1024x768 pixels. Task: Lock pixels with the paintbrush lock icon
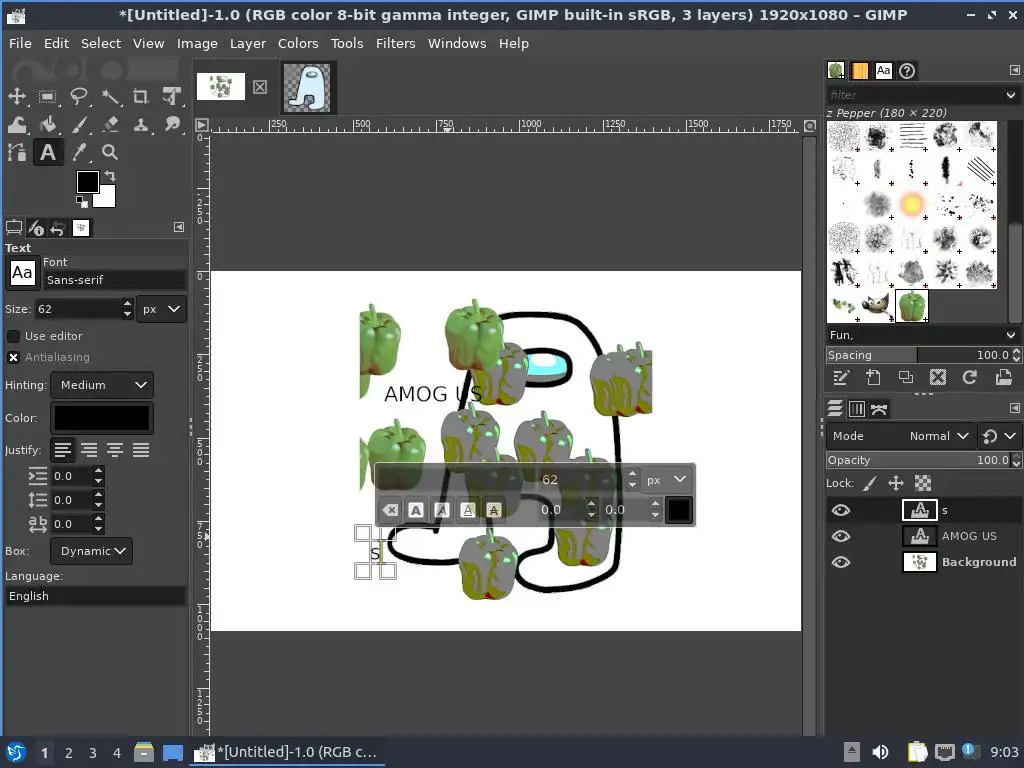click(x=869, y=483)
